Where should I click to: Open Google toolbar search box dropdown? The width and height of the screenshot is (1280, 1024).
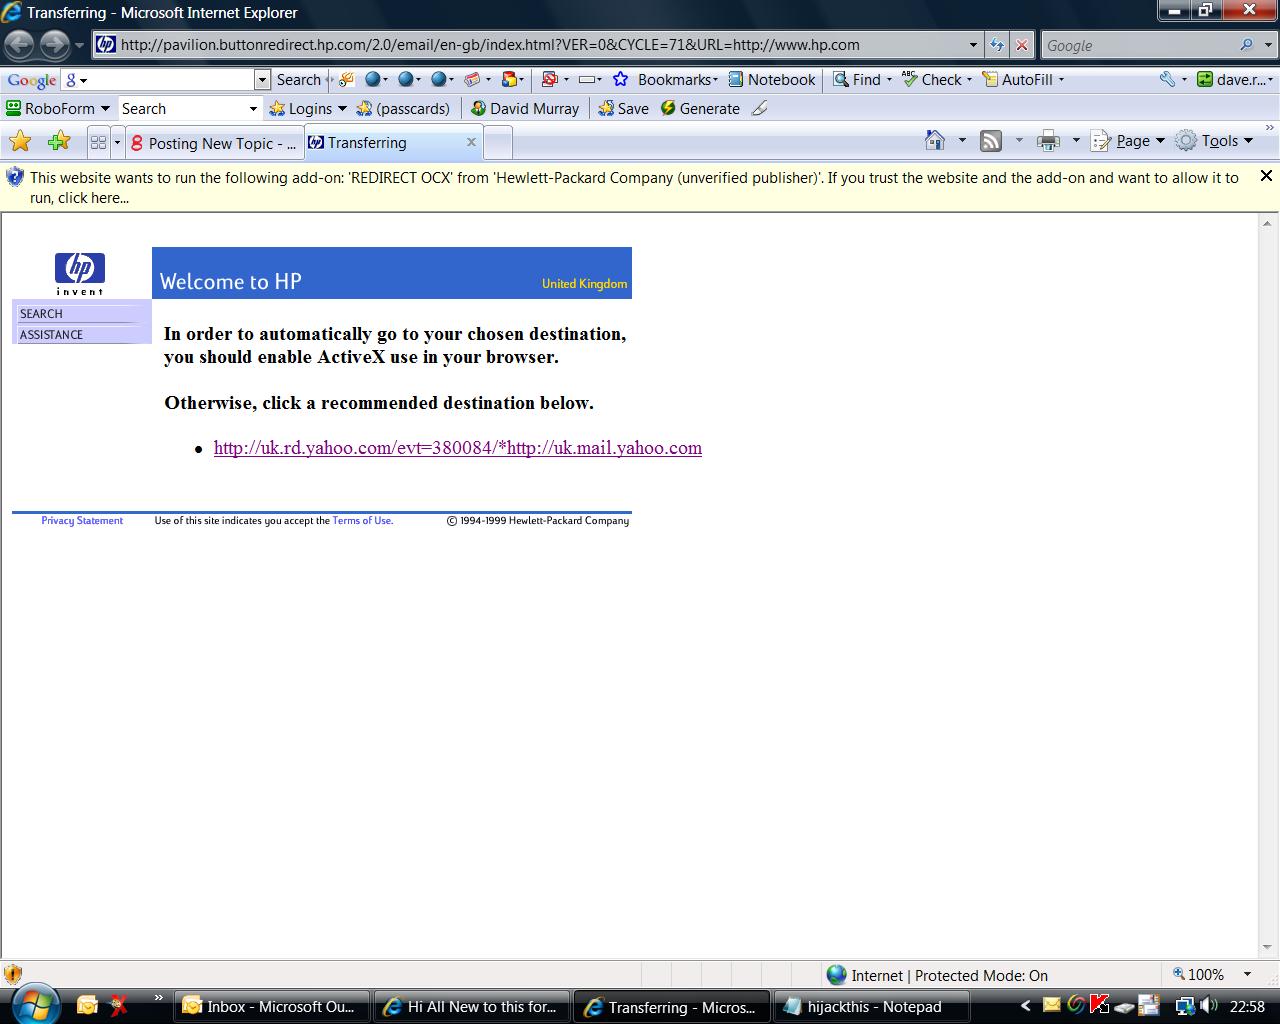(x=262, y=79)
